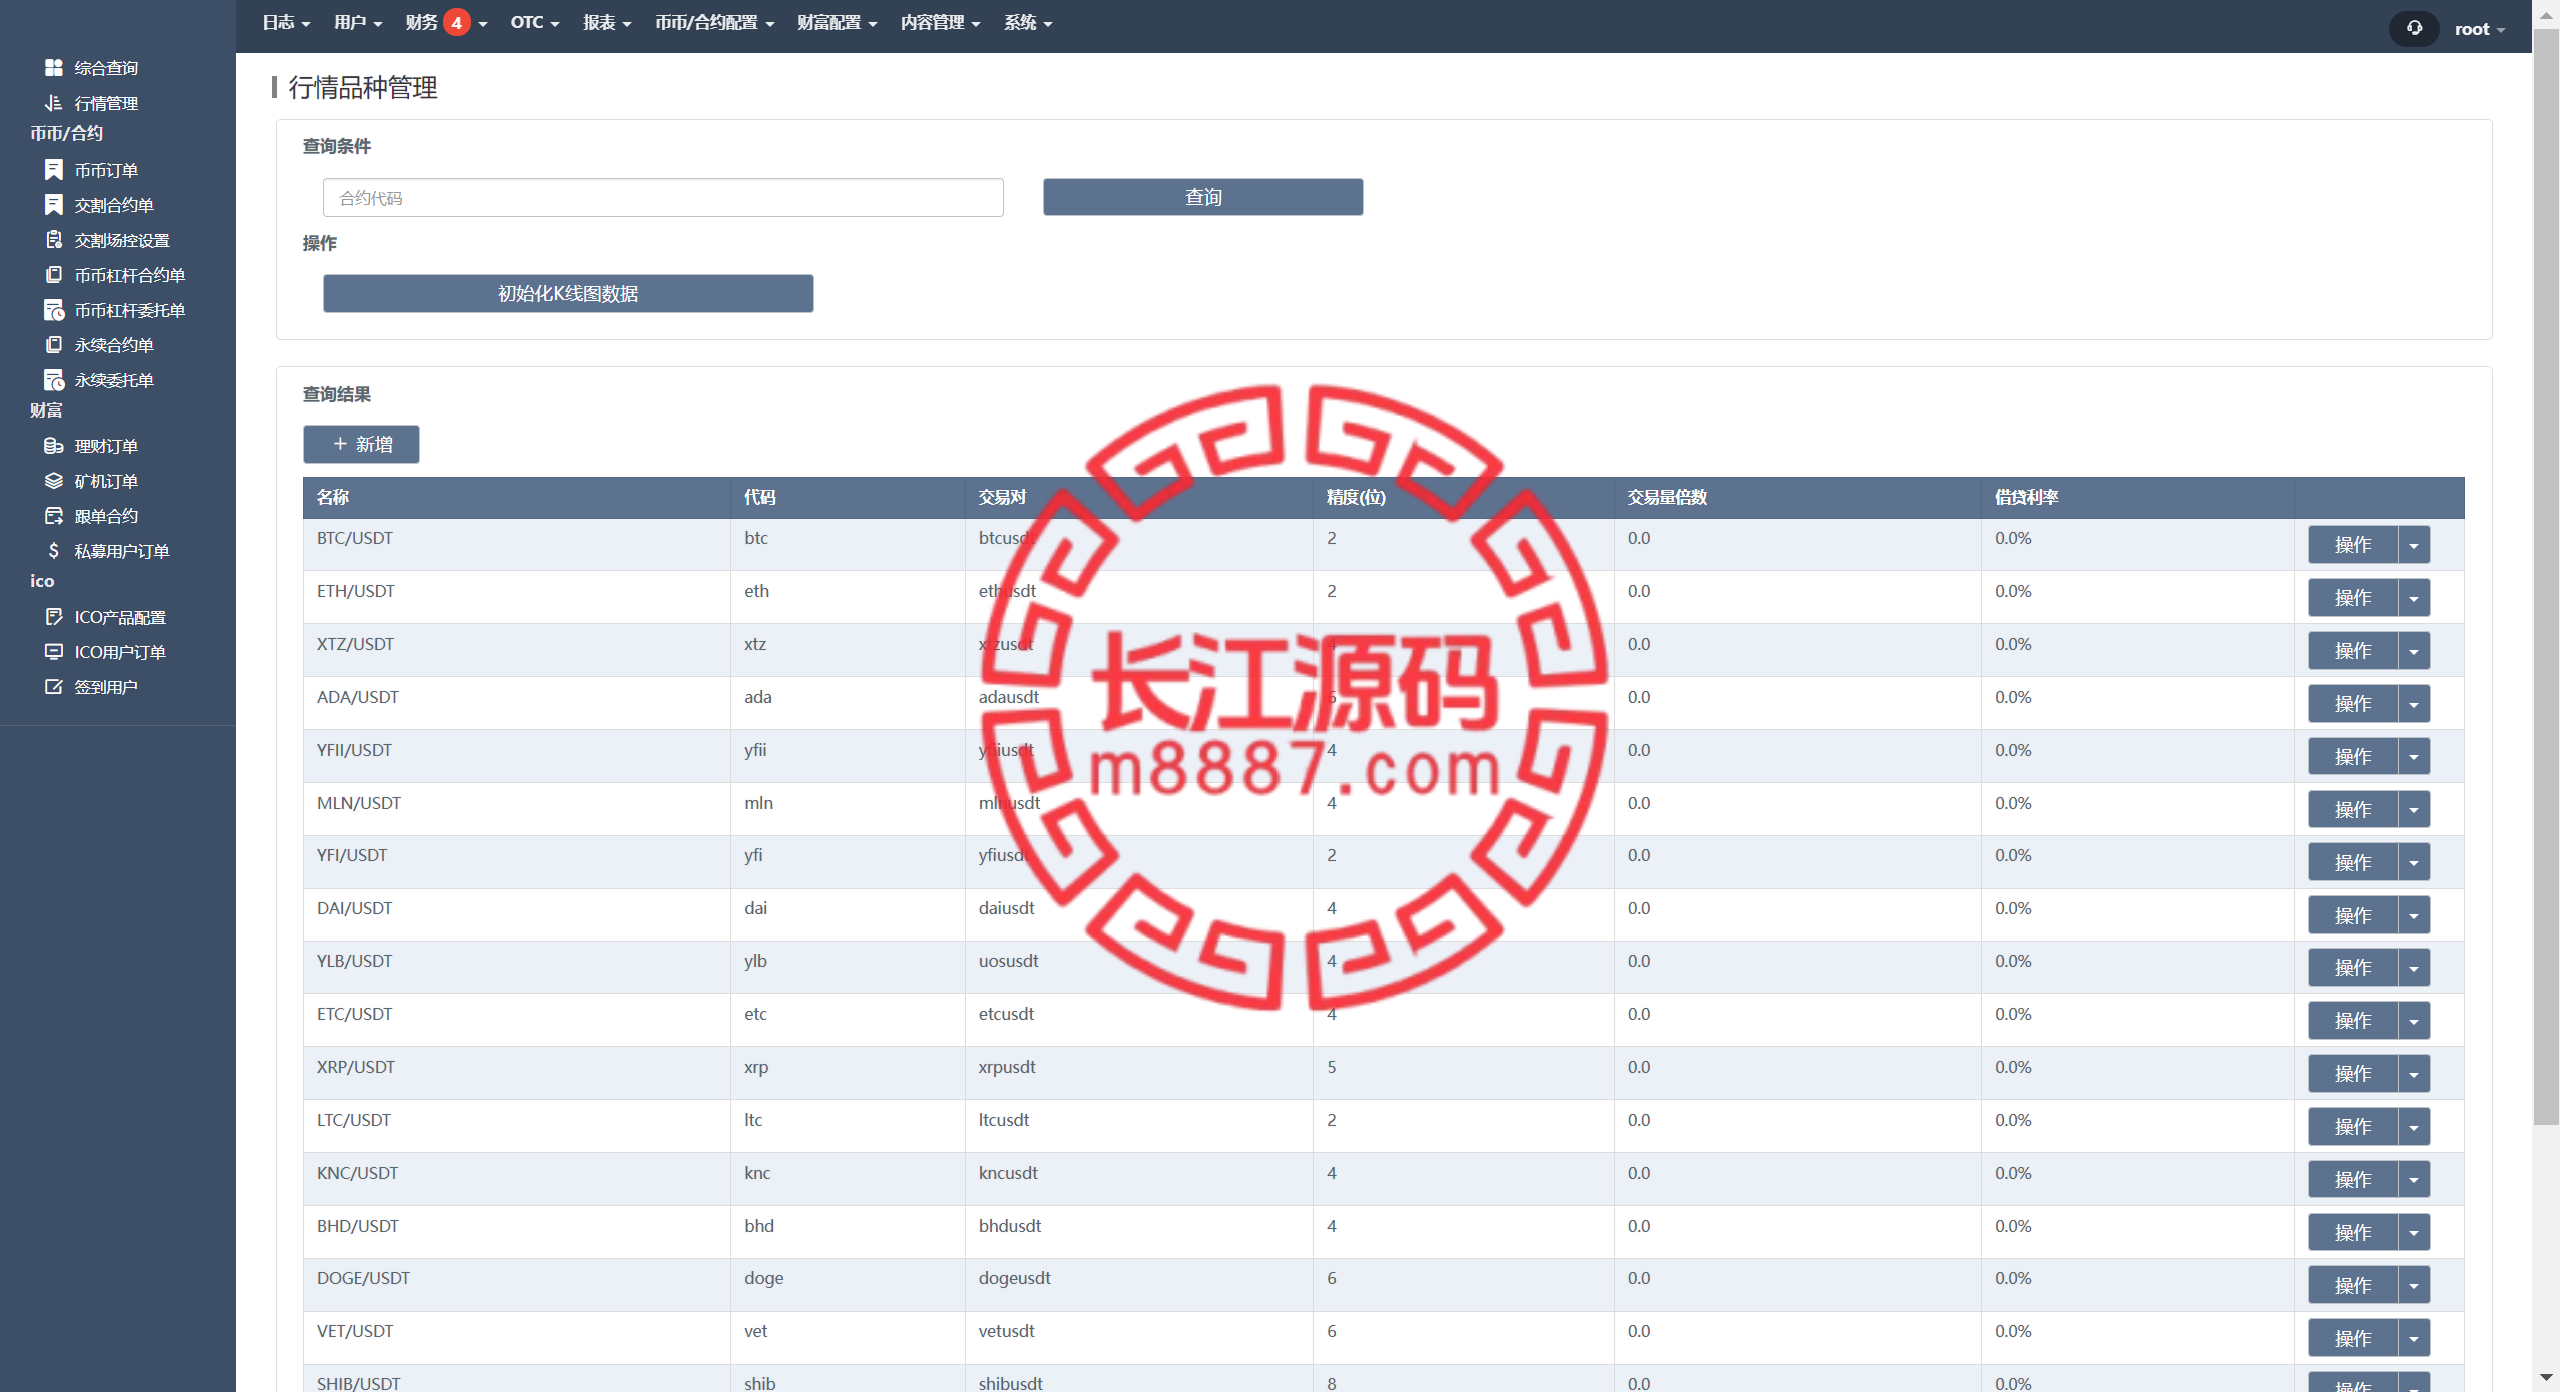2560x1392 pixels.
Task: Open the 日志 top menu
Action: pyautogui.click(x=286, y=22)
